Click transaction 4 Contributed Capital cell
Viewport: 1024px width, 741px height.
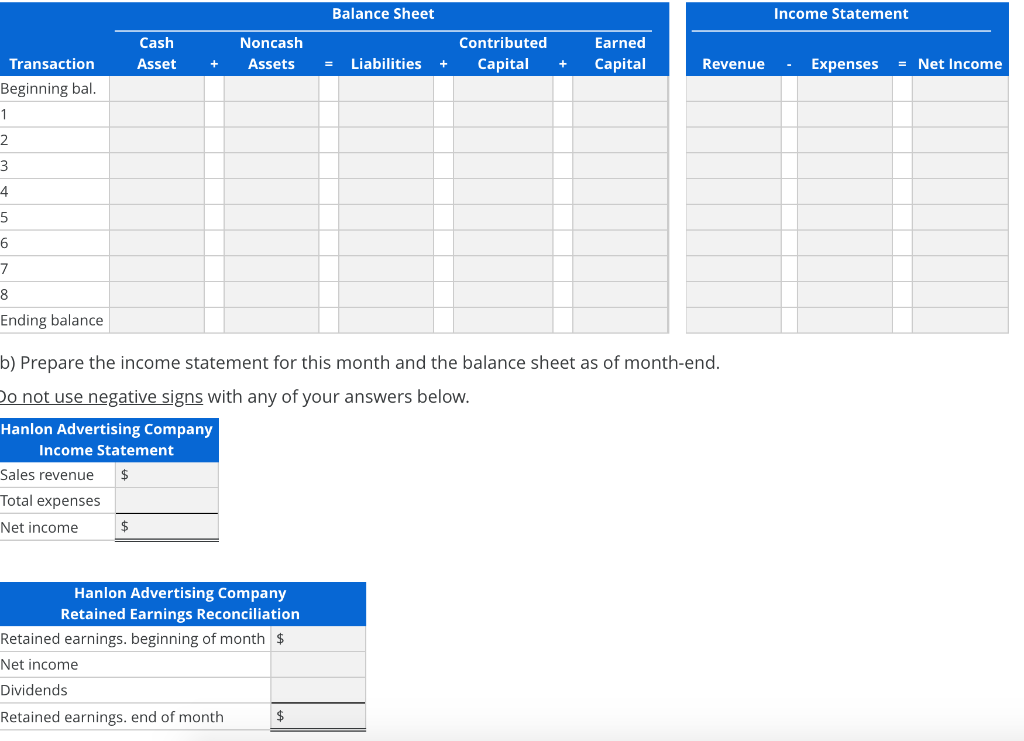pos(502,191)
